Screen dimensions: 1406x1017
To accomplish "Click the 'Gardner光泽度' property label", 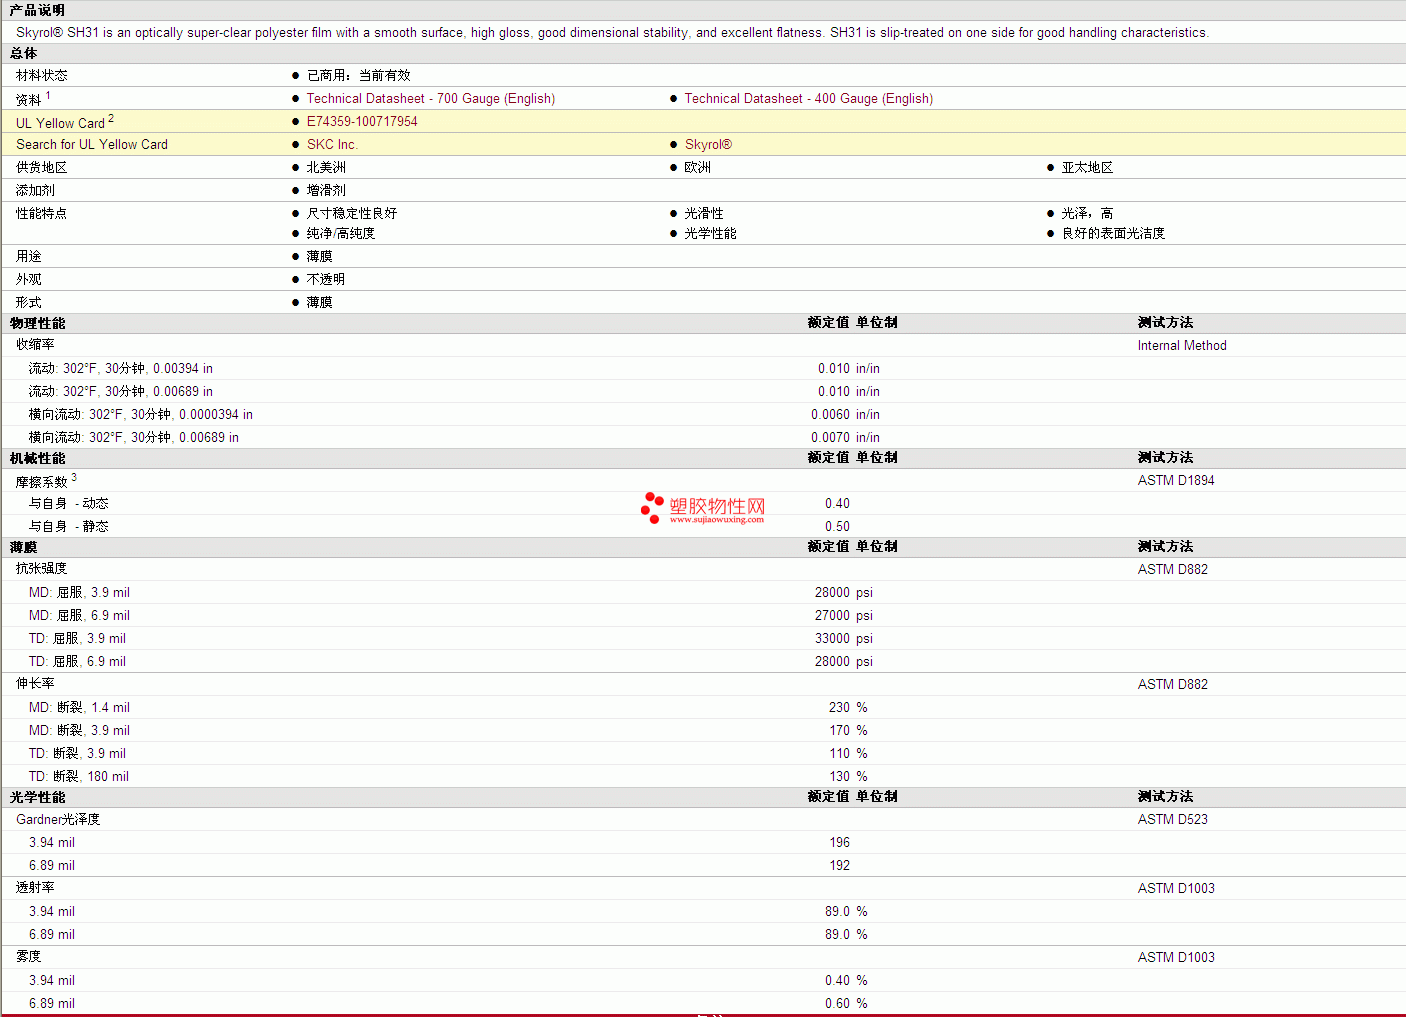I will [x=58, y=819].
